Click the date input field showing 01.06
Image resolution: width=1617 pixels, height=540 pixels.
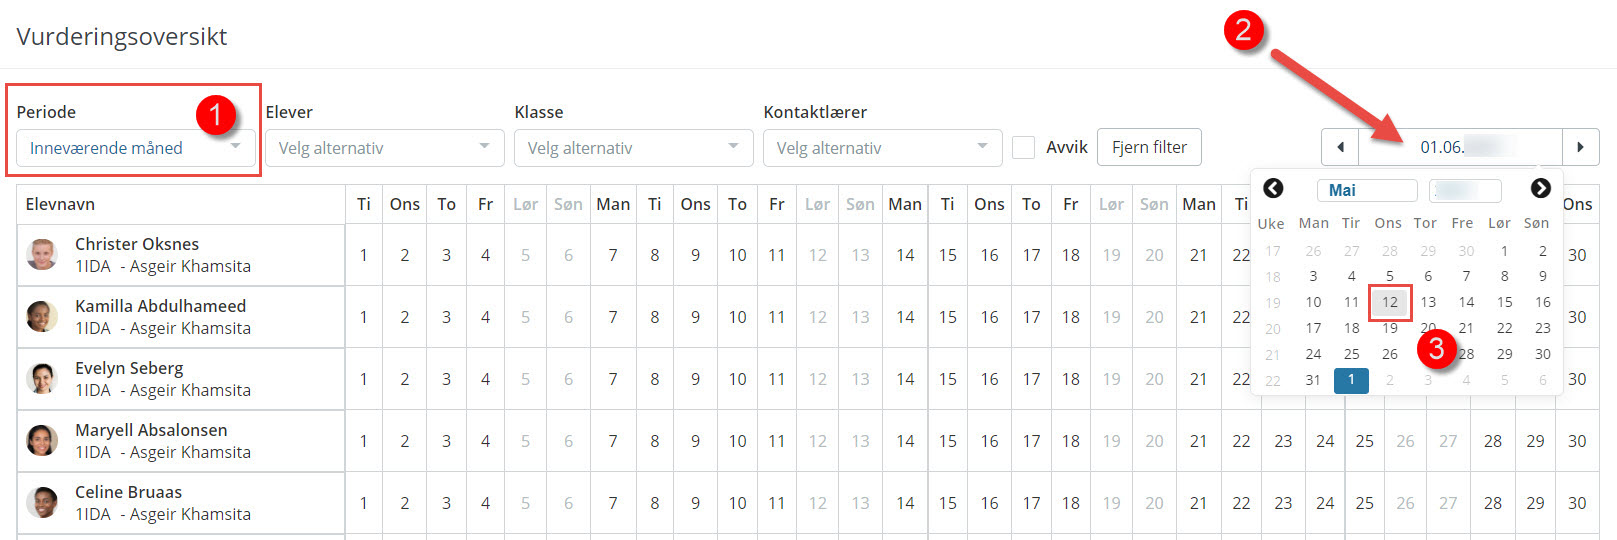(1460, 147)
